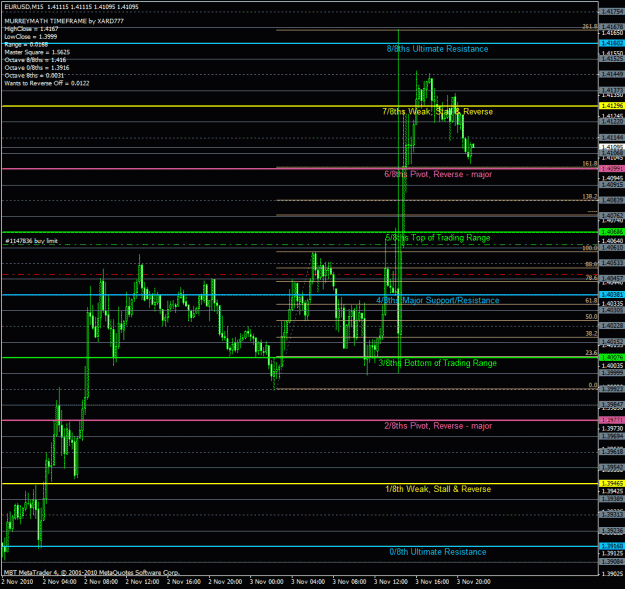Select the MURREYMATH TIMEFRAME by XARD777 label
Viewport: 625px width, 589px height.
pyautogui.click(x=64, y=21)
